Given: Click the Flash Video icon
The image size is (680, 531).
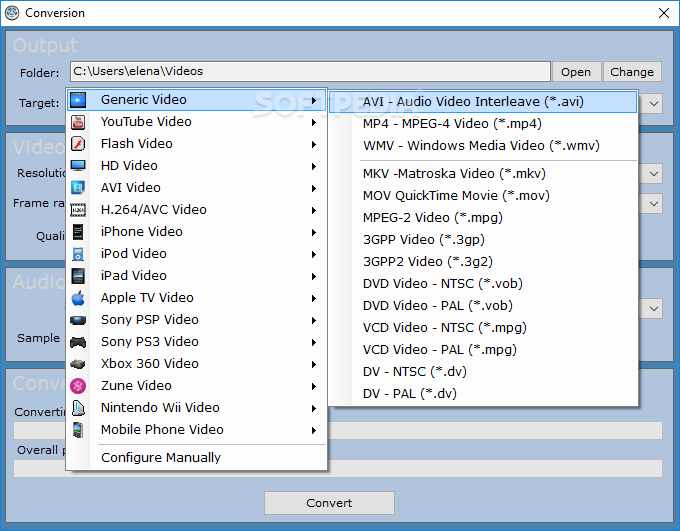Looking at the screenshot, I should [x=78, y=144].
